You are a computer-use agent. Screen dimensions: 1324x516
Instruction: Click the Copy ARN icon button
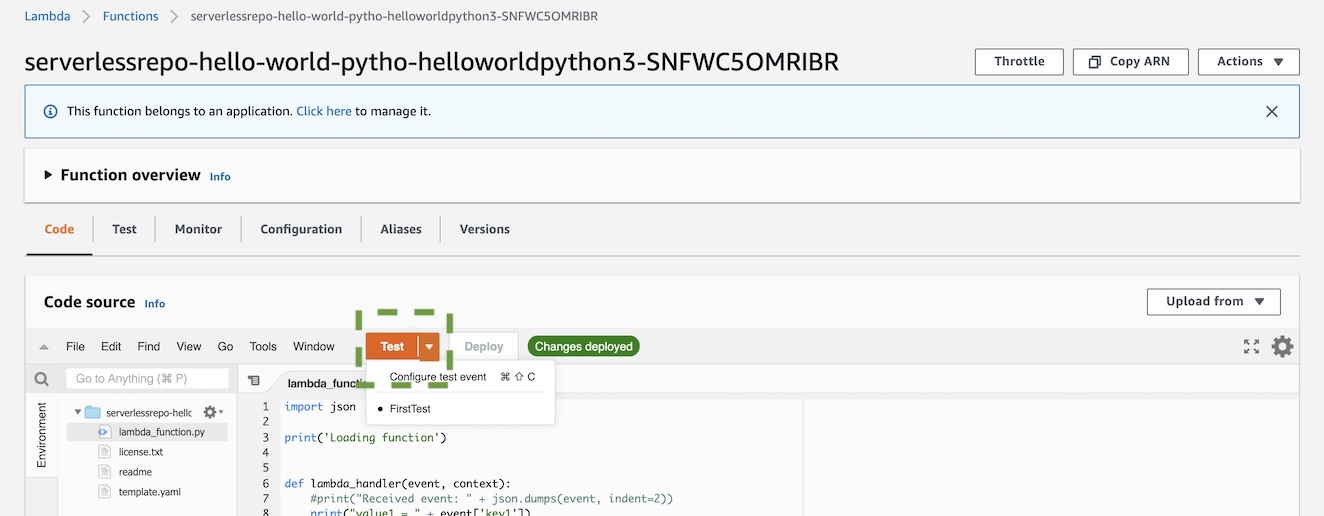point(1130,61)
